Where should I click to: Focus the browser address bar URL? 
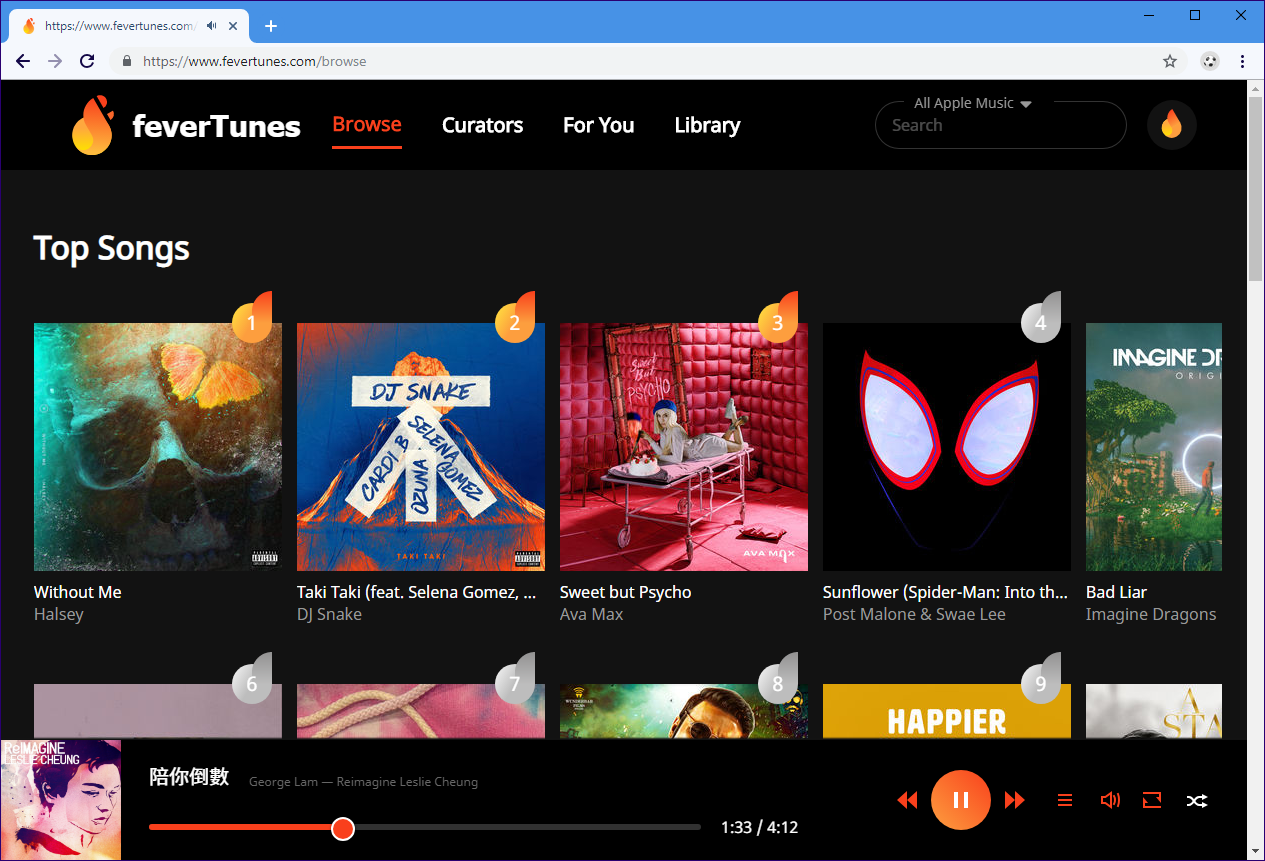pos(255,61)
